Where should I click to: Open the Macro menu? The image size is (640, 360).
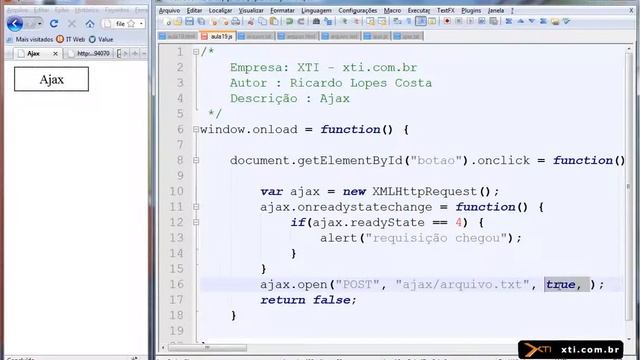[393, 10]
